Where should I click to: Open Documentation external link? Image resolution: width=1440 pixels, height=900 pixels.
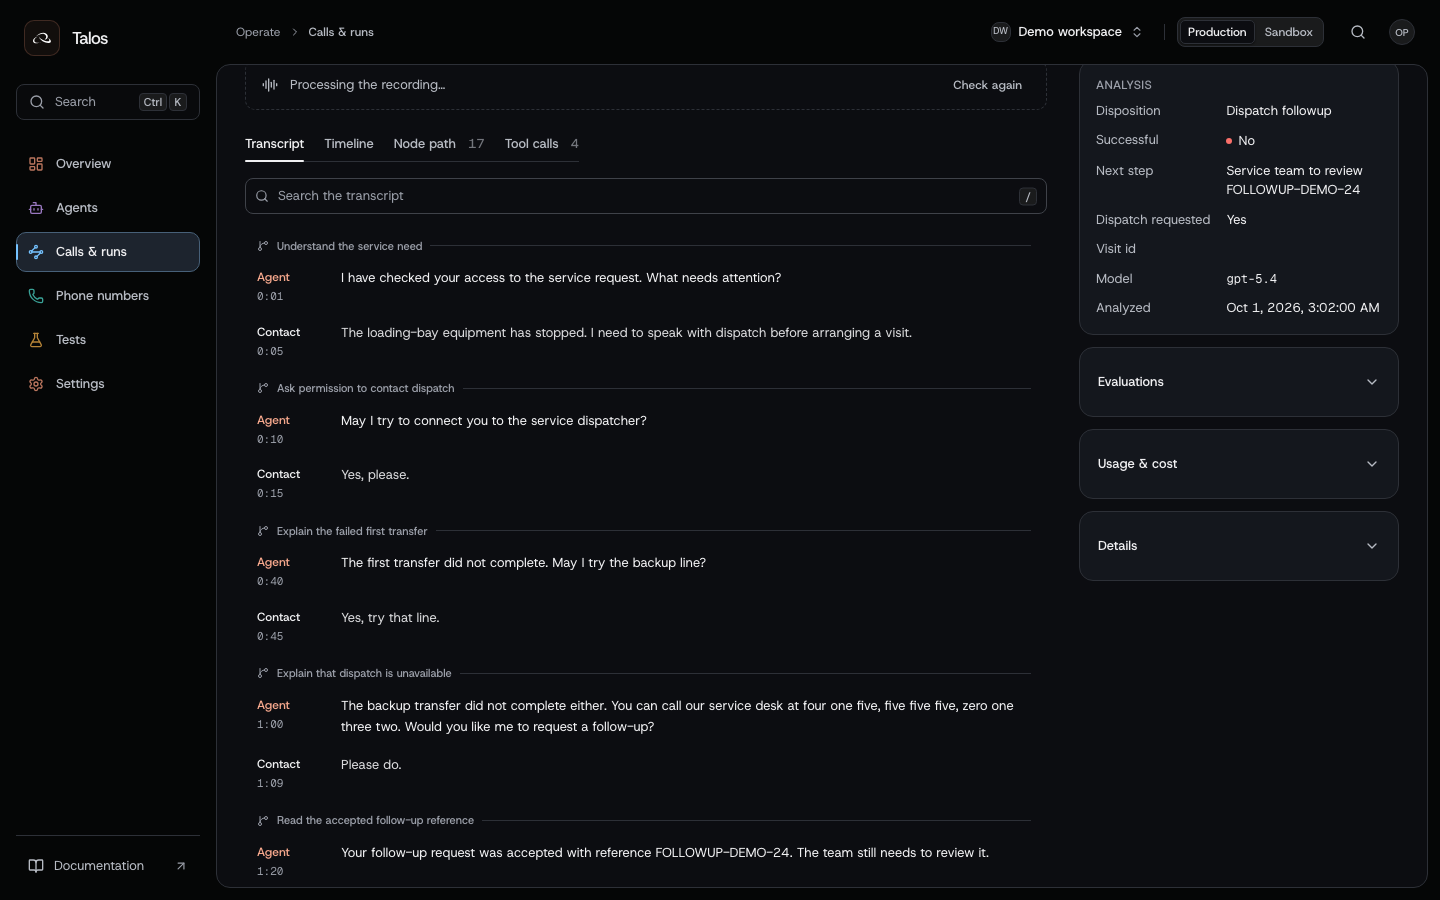[108, 866]
